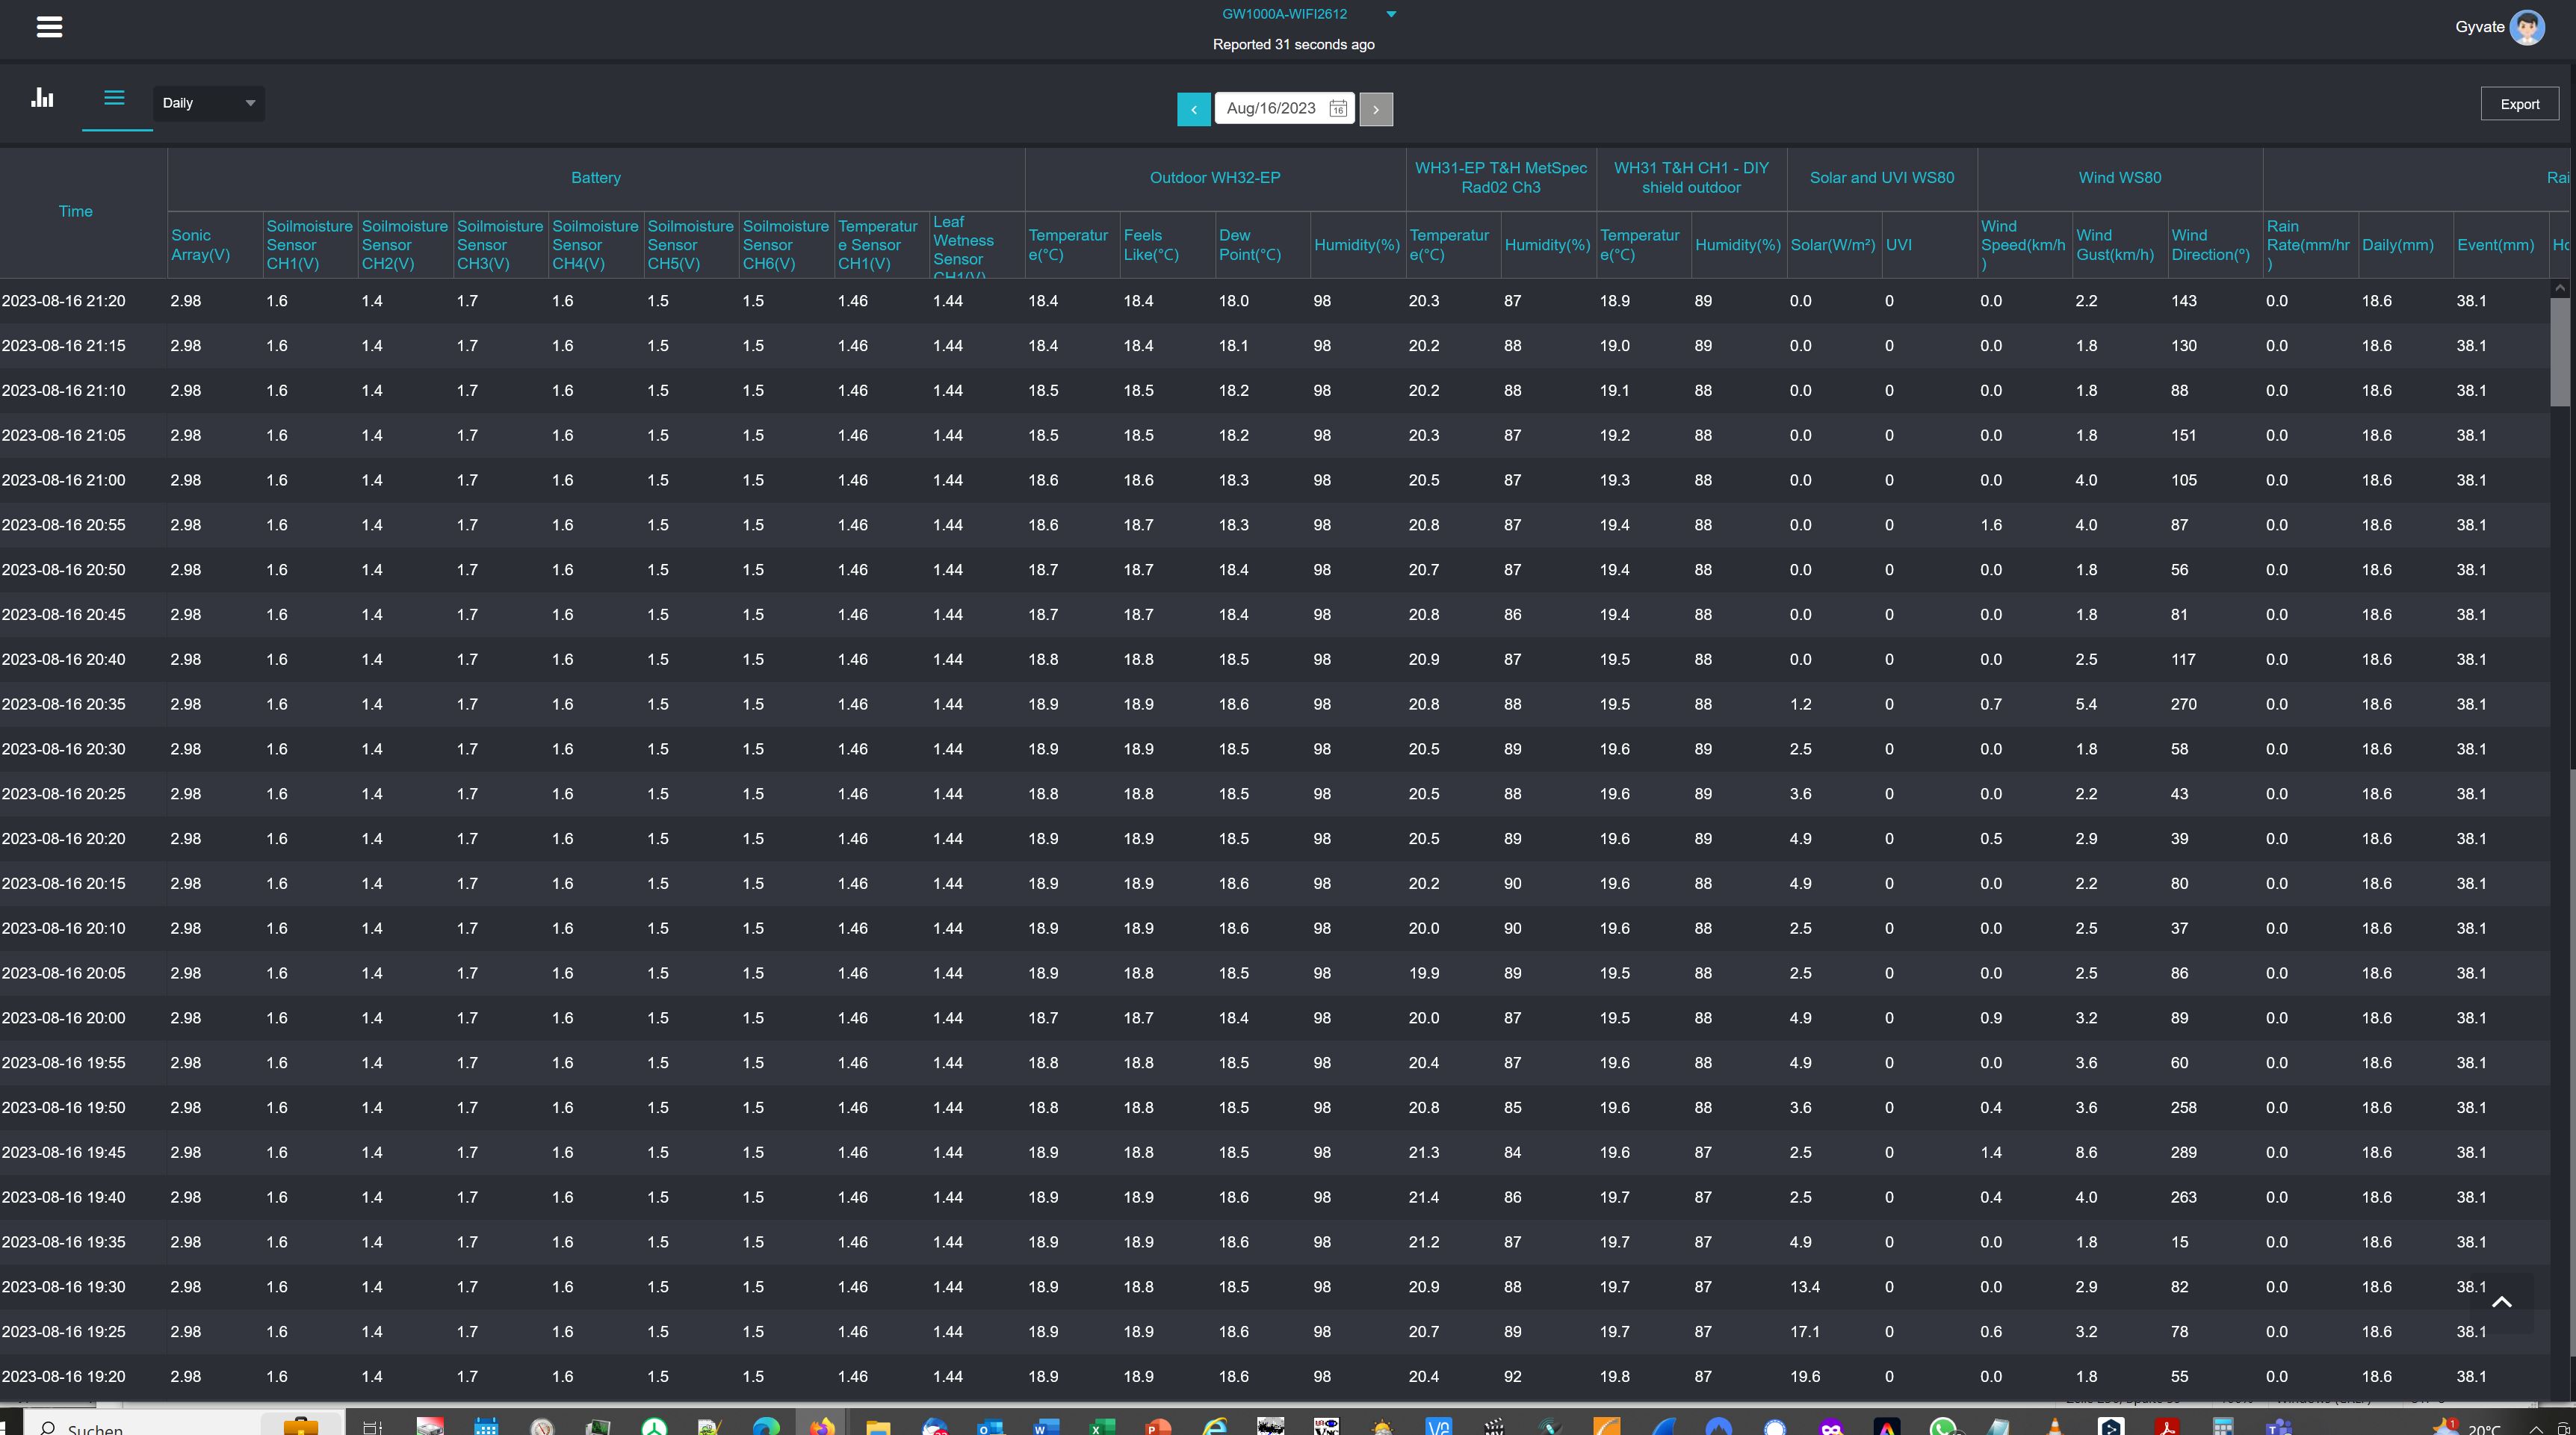Go to previous day with left arrow

pos(1193,109)
